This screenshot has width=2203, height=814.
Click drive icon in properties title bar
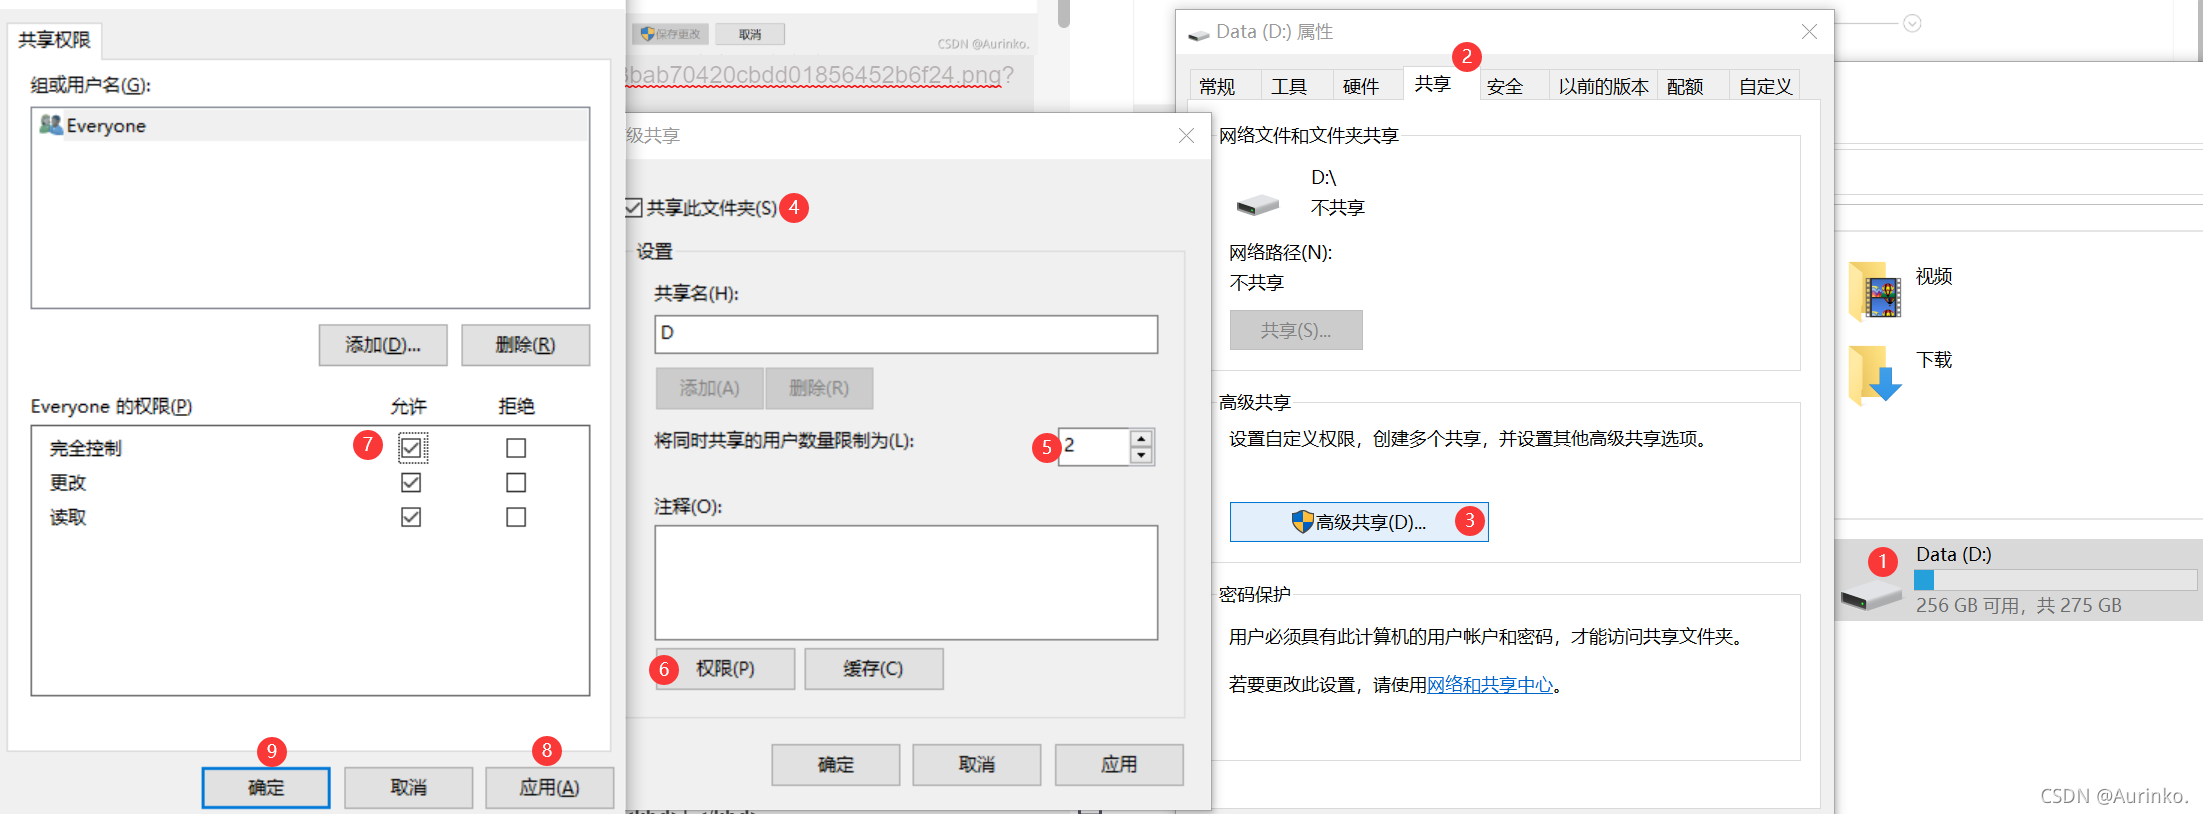click(1198, 34)
